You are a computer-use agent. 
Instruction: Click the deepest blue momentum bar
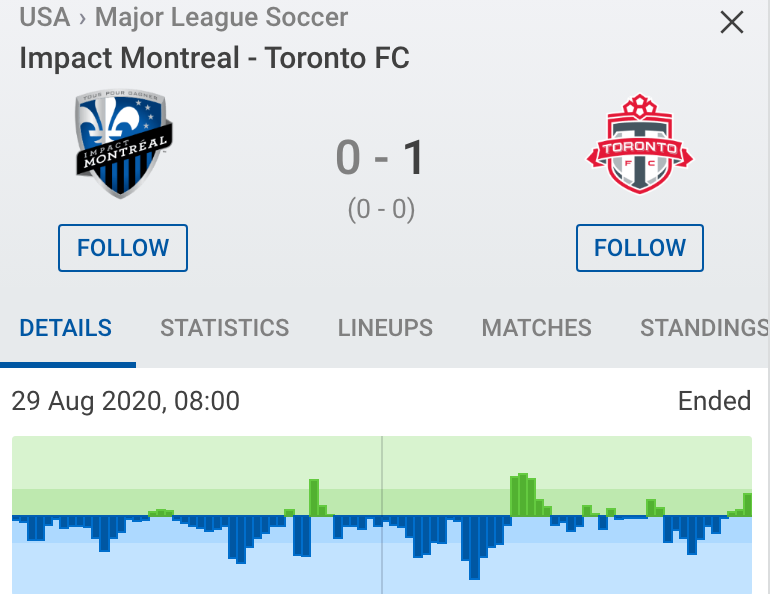474,547
